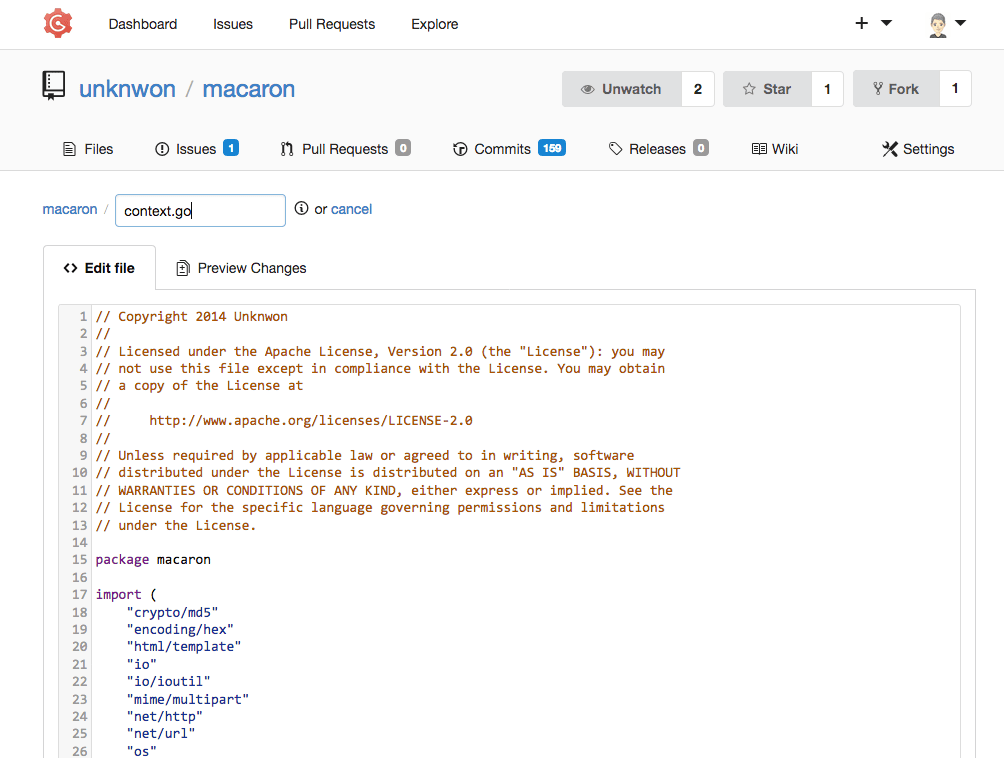This screenshot has width=1004, height=758.
Task: Open the Releases tag section
Action: tap(657, 149)
